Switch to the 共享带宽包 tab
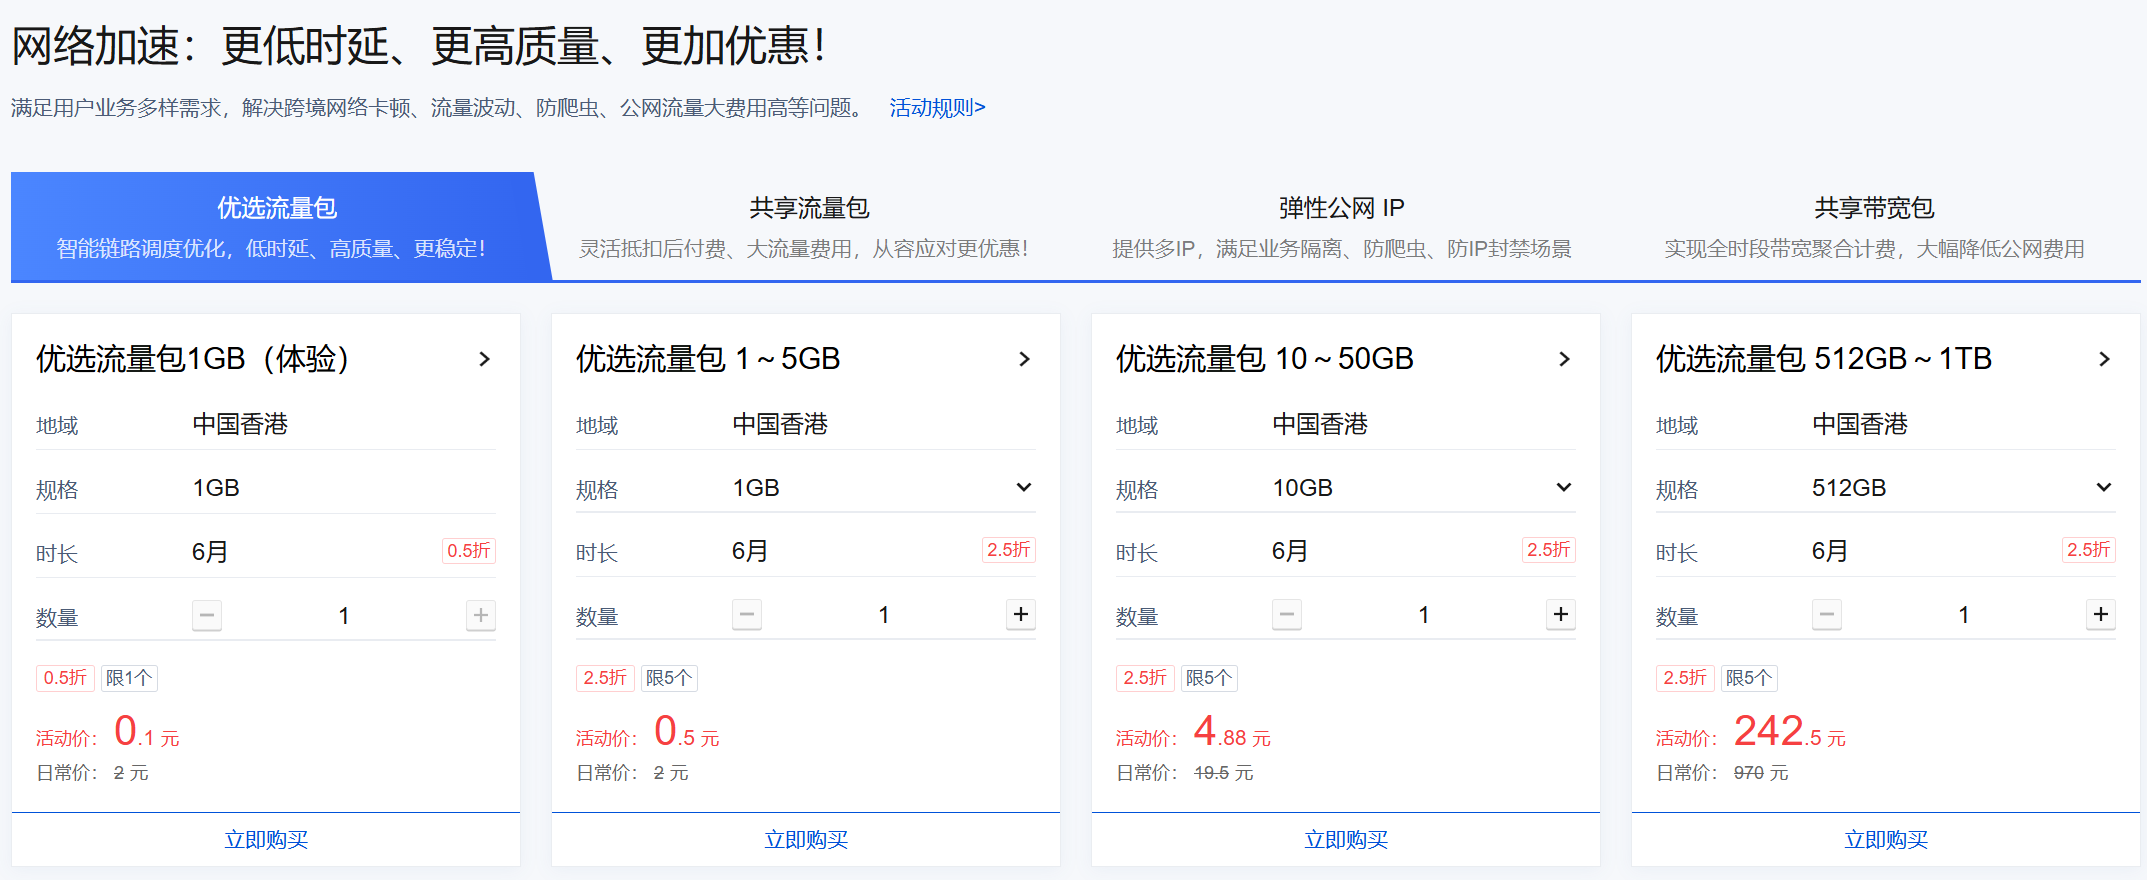The image size is (2147, 880). coord(1874,227)
